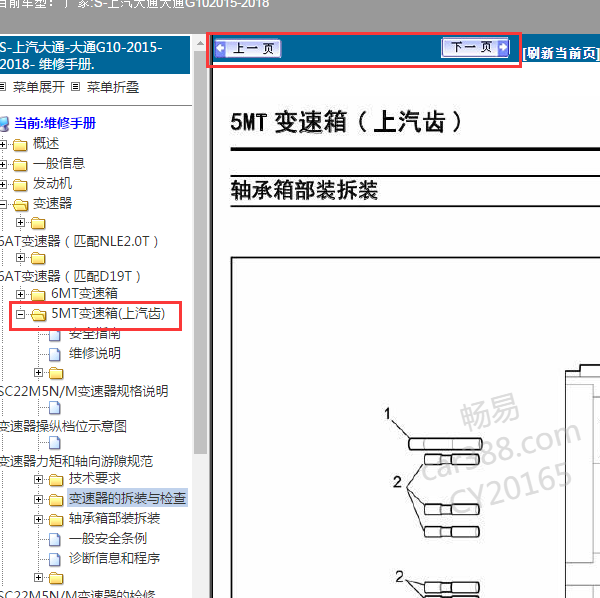Image resolution: width=600 pixels, height=598 pixels.
Task: Expand the 轴承箱部装拆装 tree node
Action: pos(38,519)
